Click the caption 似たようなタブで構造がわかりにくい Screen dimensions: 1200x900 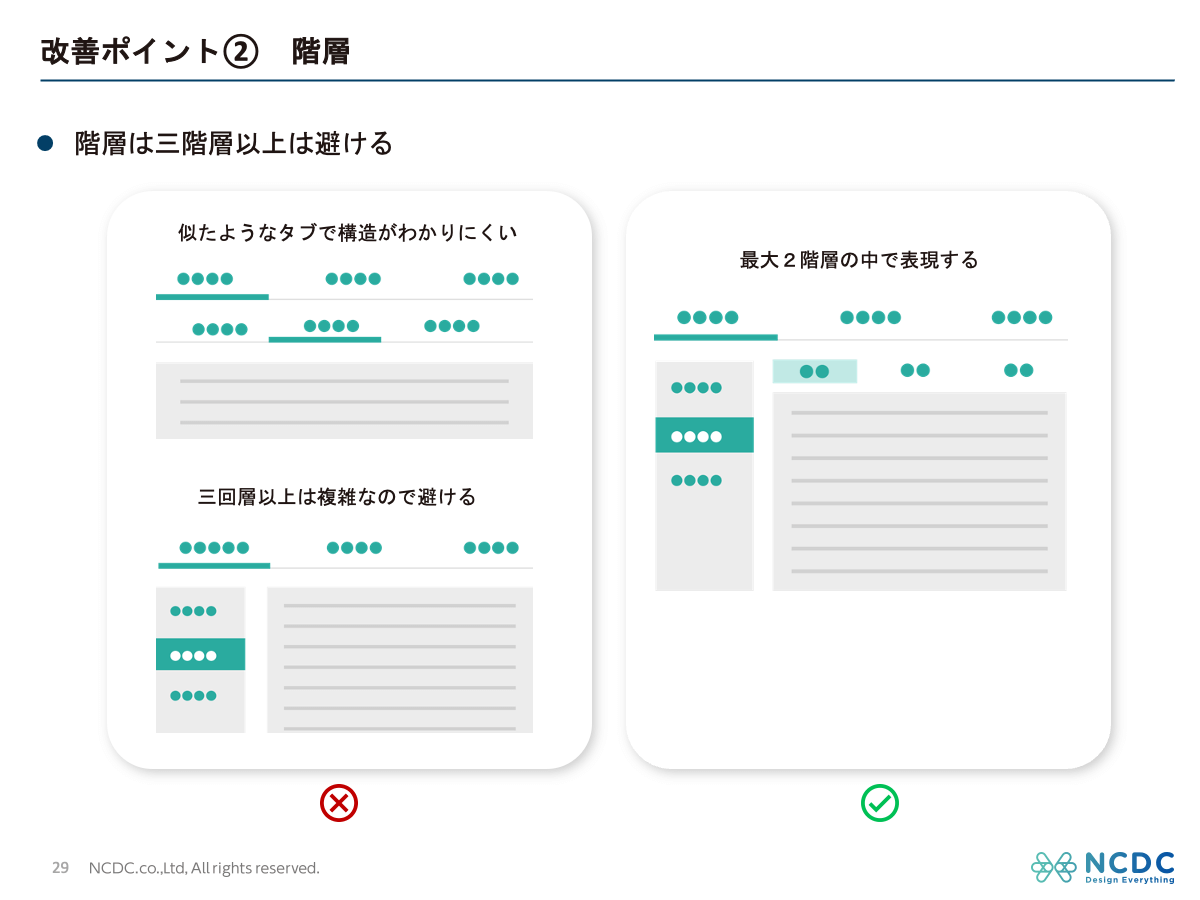347,233
